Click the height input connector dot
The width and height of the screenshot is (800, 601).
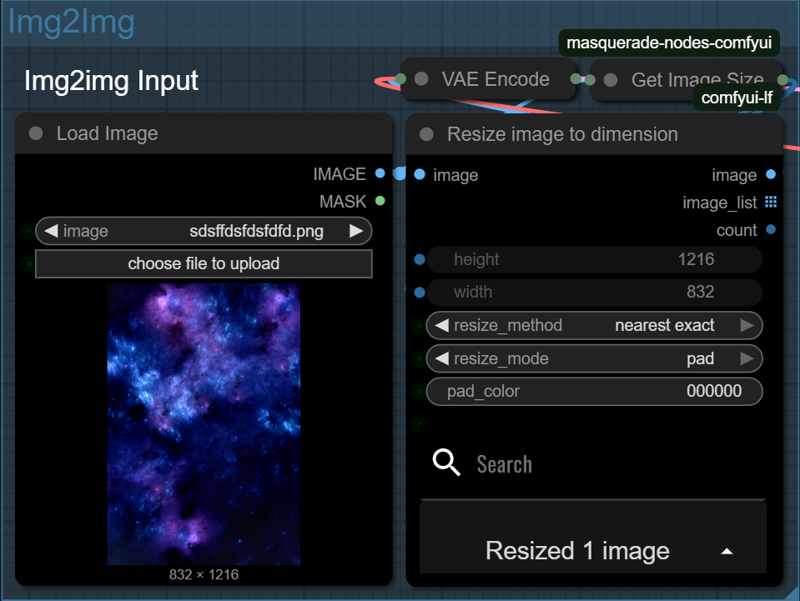pyautogui.click(x=419, y=260)
